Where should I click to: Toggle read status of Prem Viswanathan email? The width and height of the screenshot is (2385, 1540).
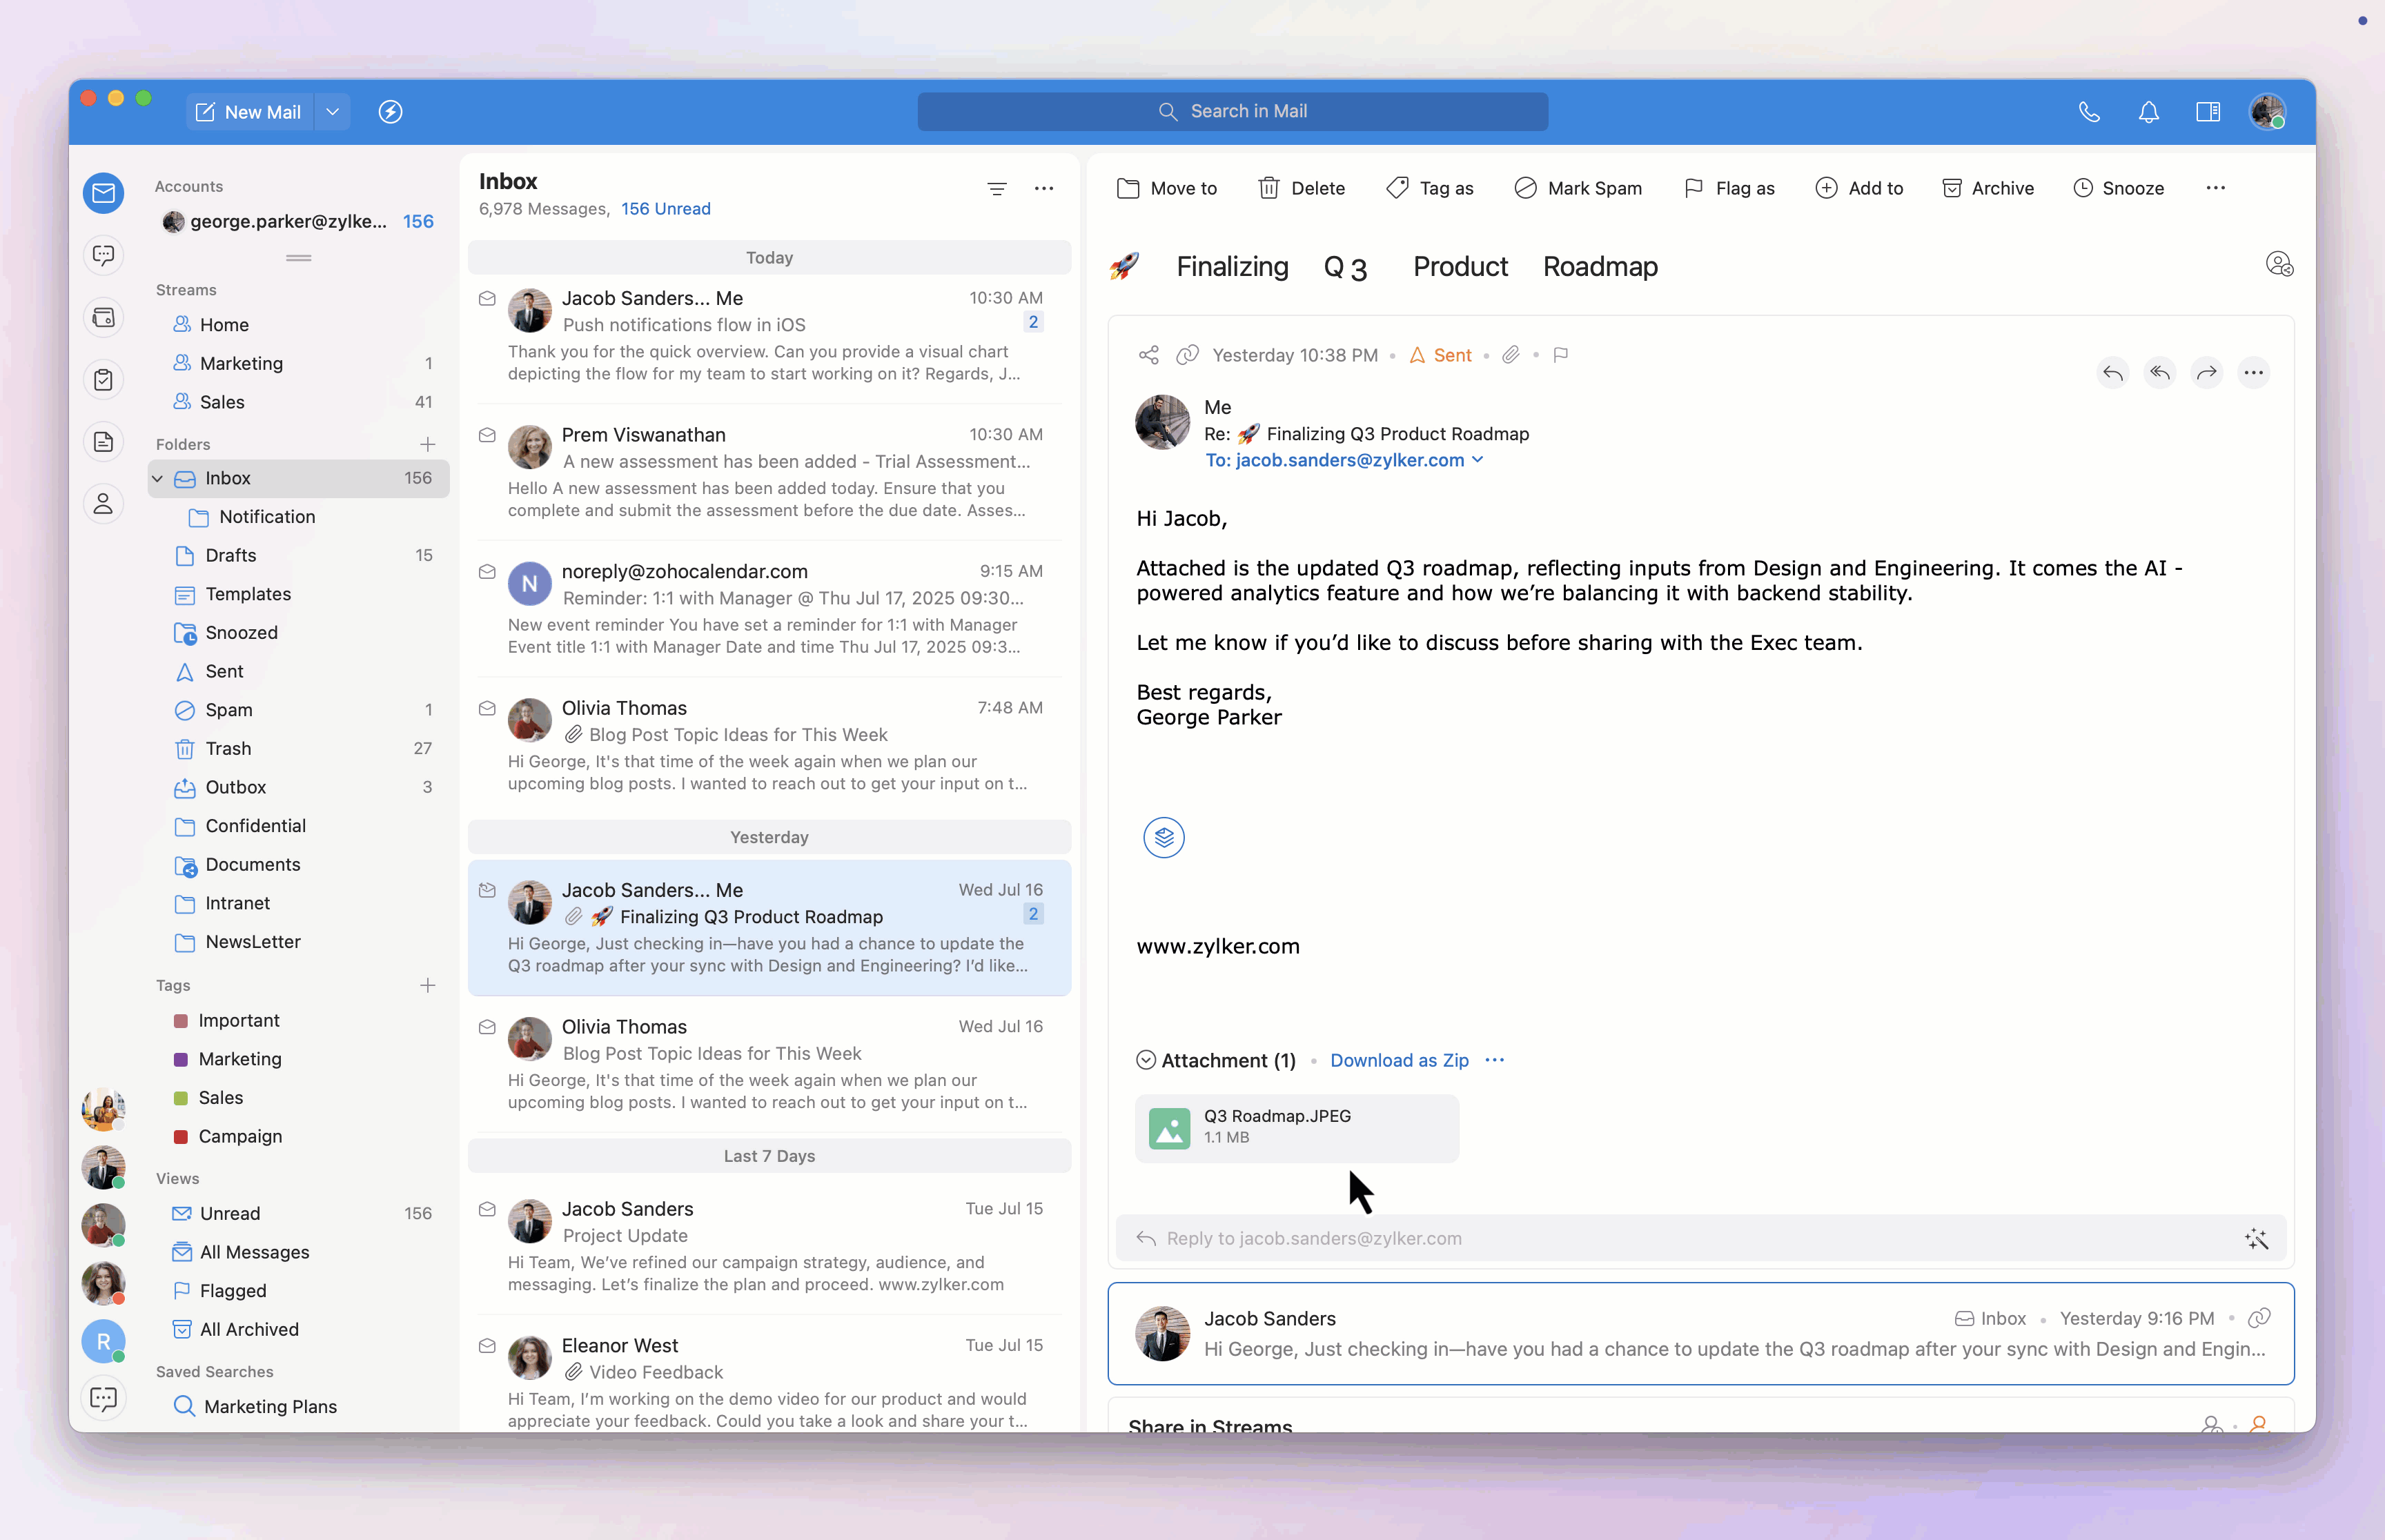click(x=487, y=435)
